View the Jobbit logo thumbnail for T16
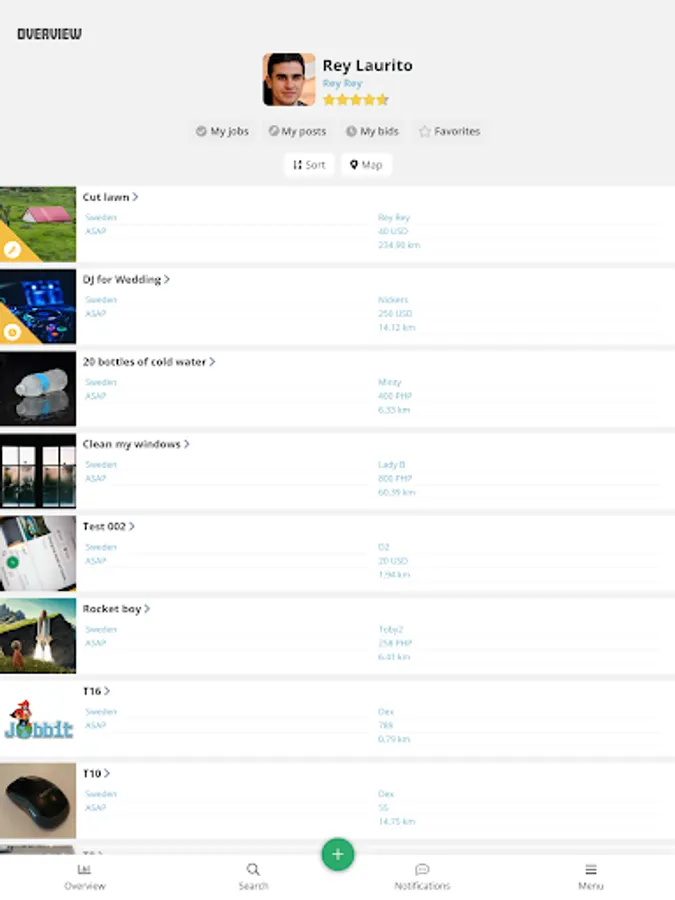The height and width of the screenshot is (900, 675). 38,718
